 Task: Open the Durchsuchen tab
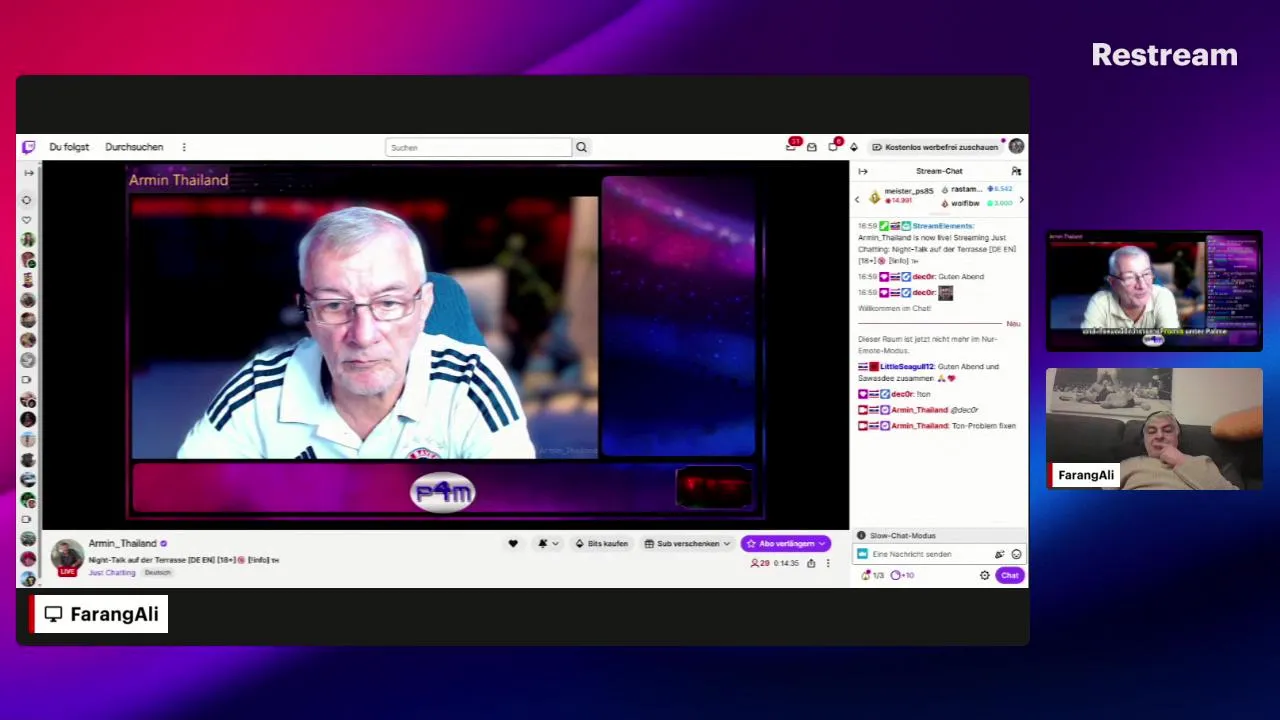coord(134,147)
